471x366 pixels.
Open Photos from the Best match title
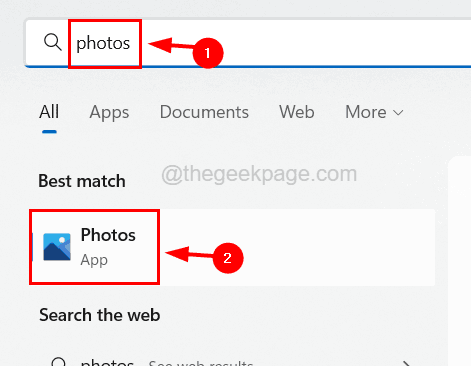point(108,235)
